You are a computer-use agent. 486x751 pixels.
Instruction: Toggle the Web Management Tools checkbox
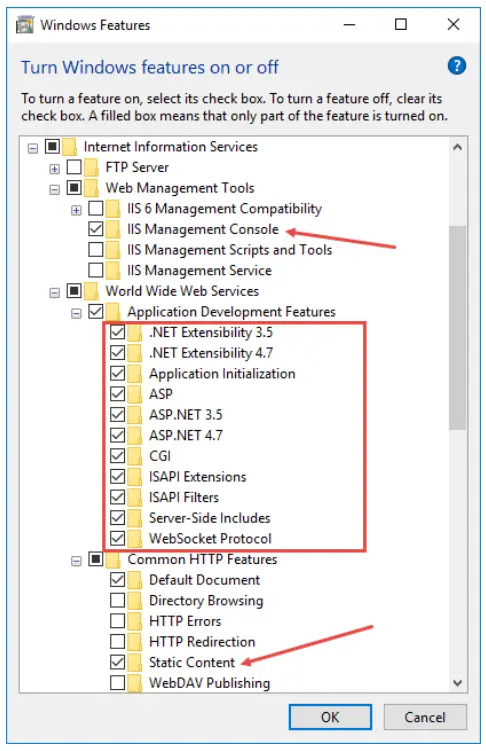[74, 187]
